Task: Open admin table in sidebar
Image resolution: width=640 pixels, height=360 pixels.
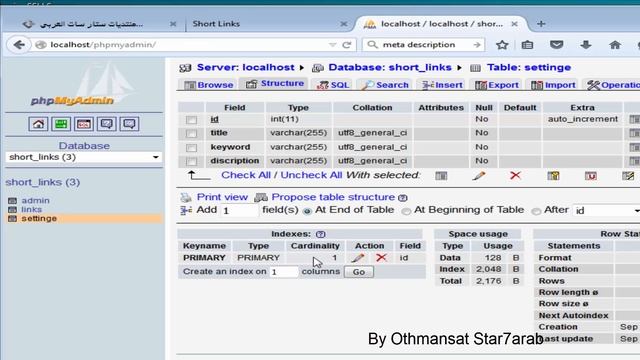Action: tap(36, 200)
